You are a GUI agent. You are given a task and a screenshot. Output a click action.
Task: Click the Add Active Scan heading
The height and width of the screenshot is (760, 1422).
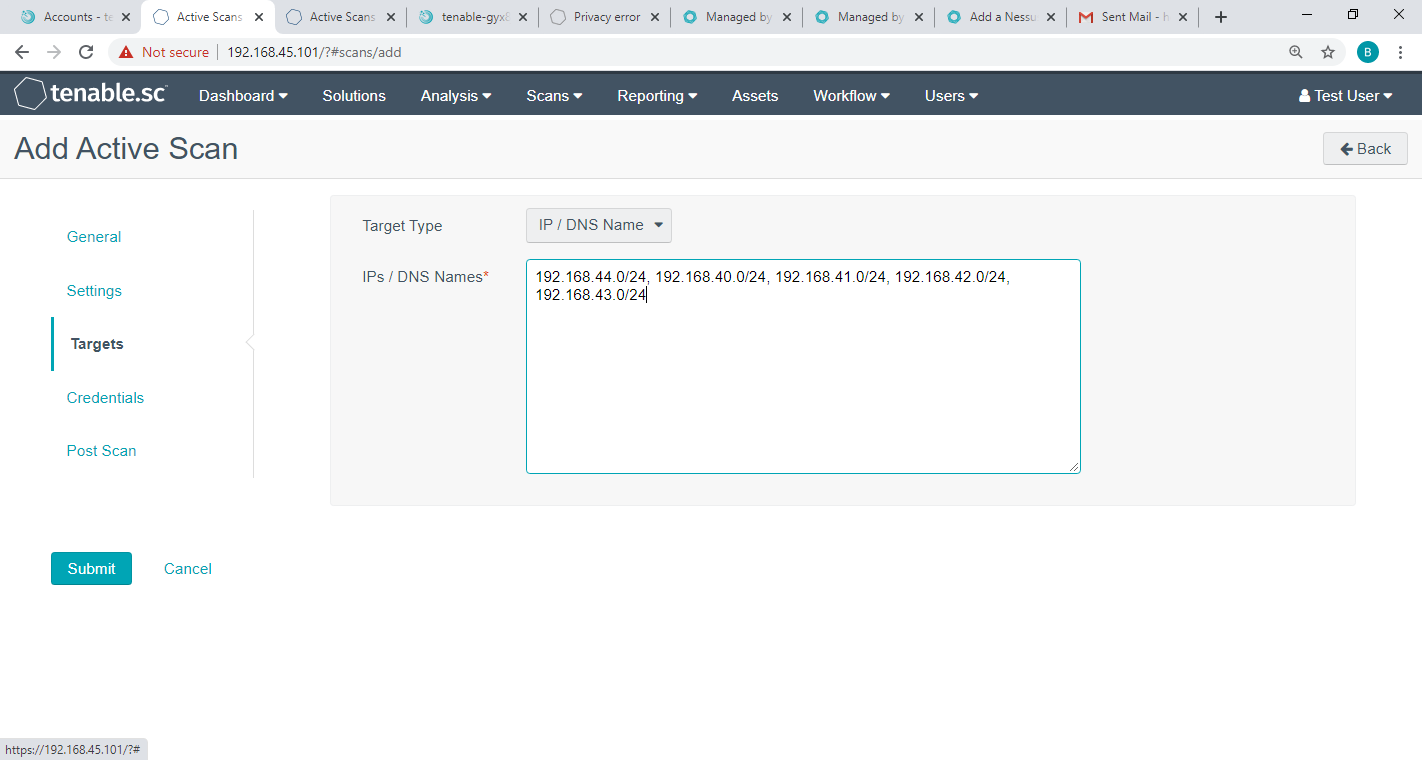126,149
